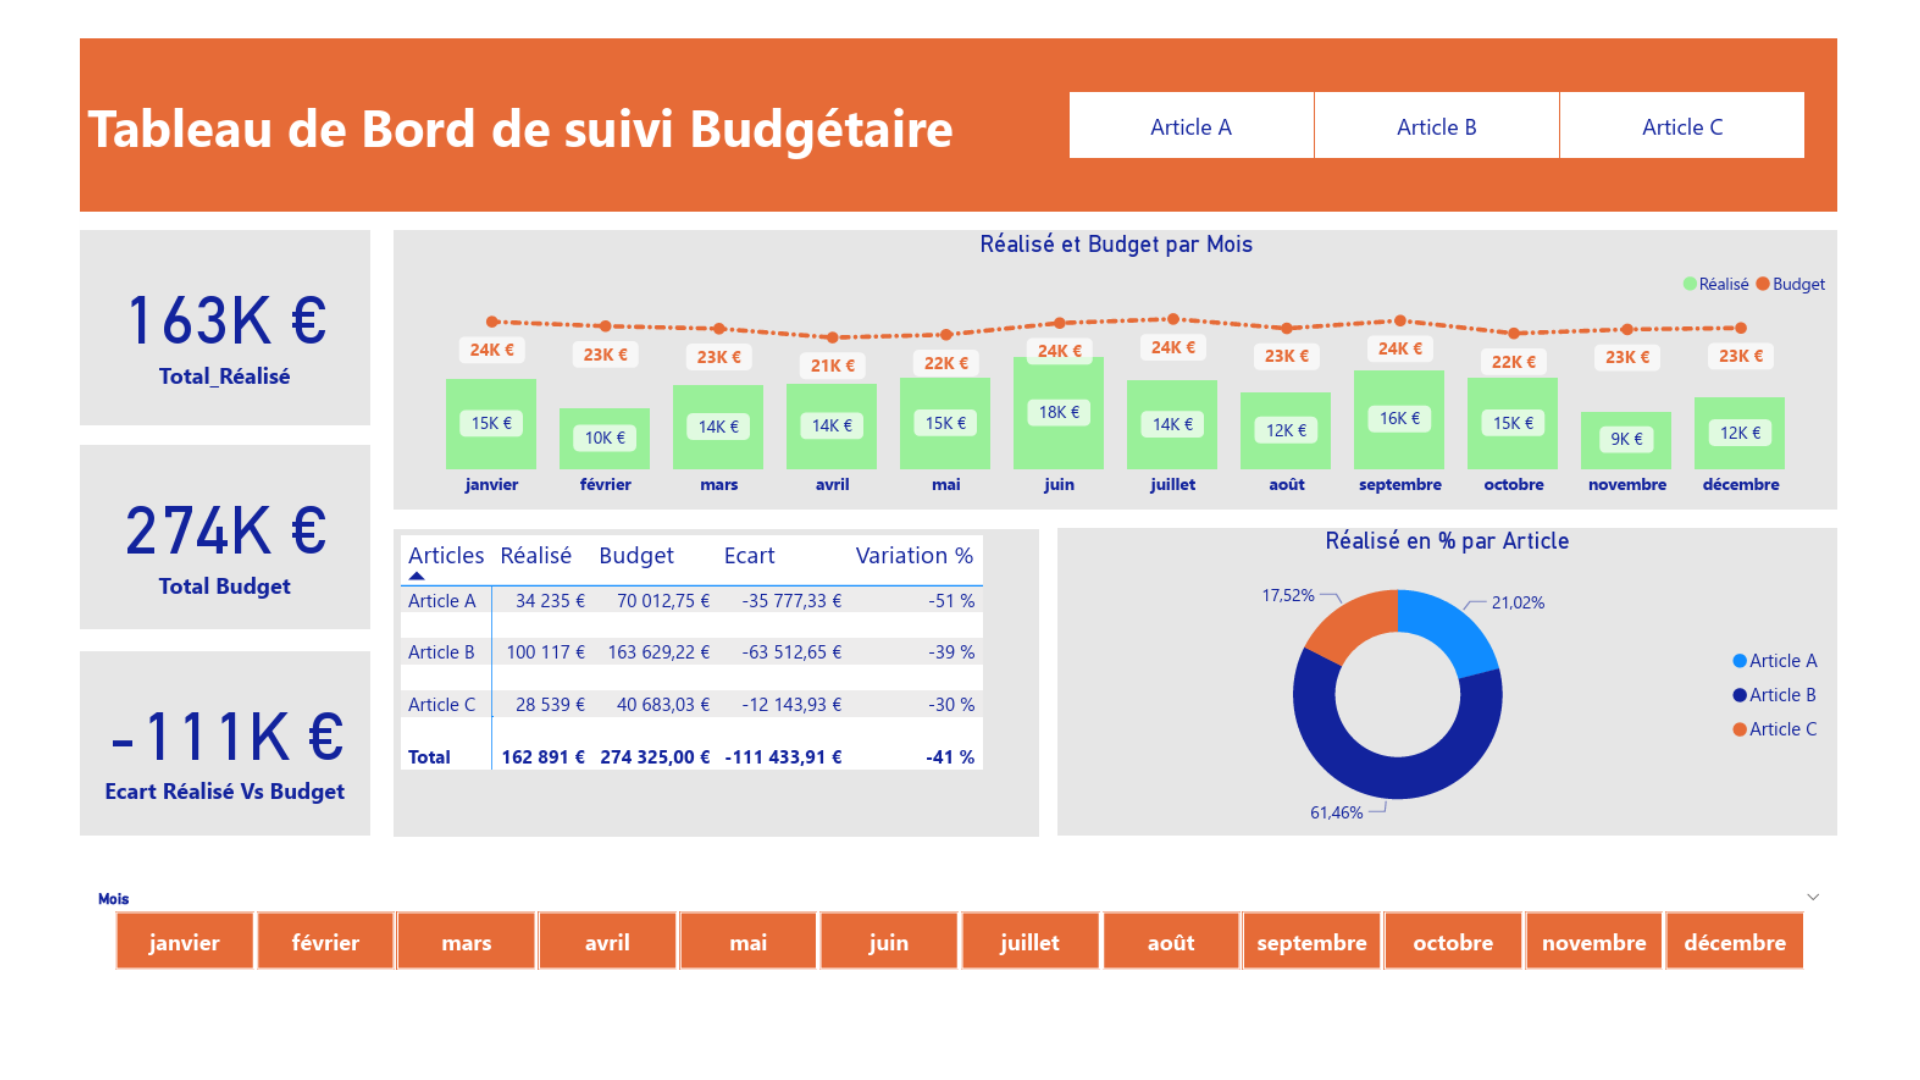Filter by mai in the Mois slicer
Image resolution: width=1920 pixels, height=1080 pixels.
(x=748, y=941)
